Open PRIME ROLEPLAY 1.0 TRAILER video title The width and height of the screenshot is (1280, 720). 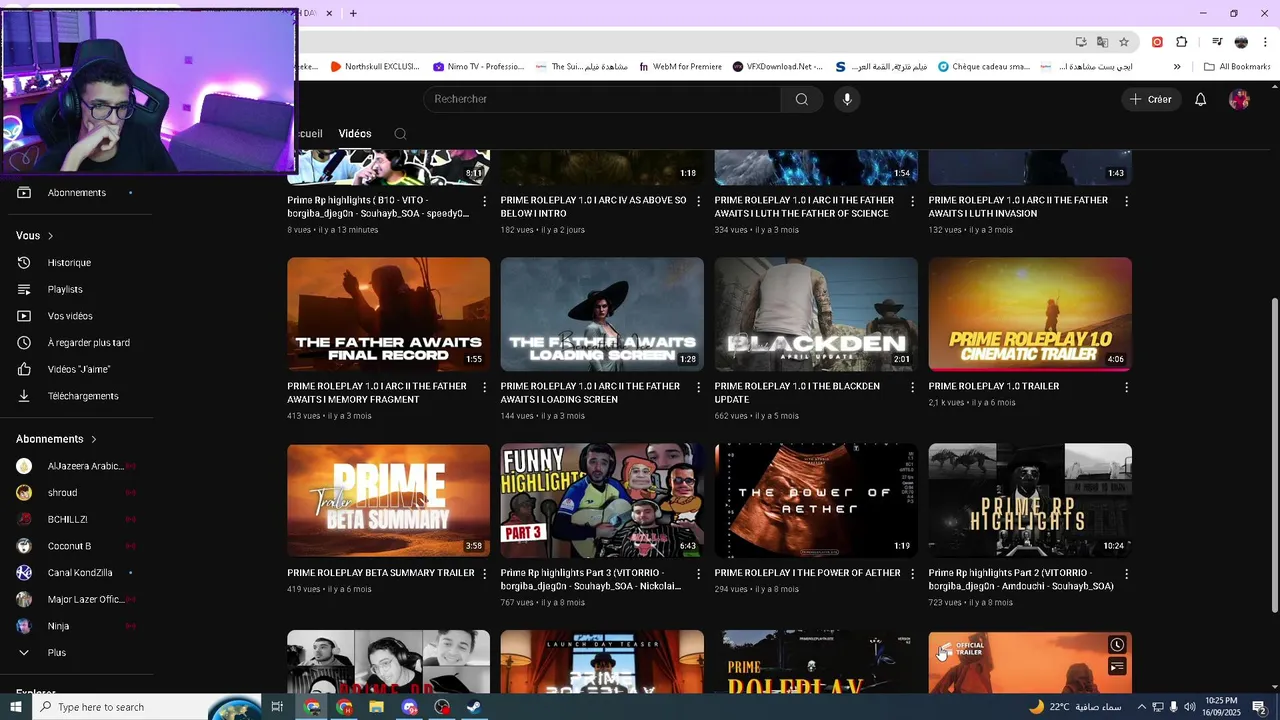(x=993, y=386)
